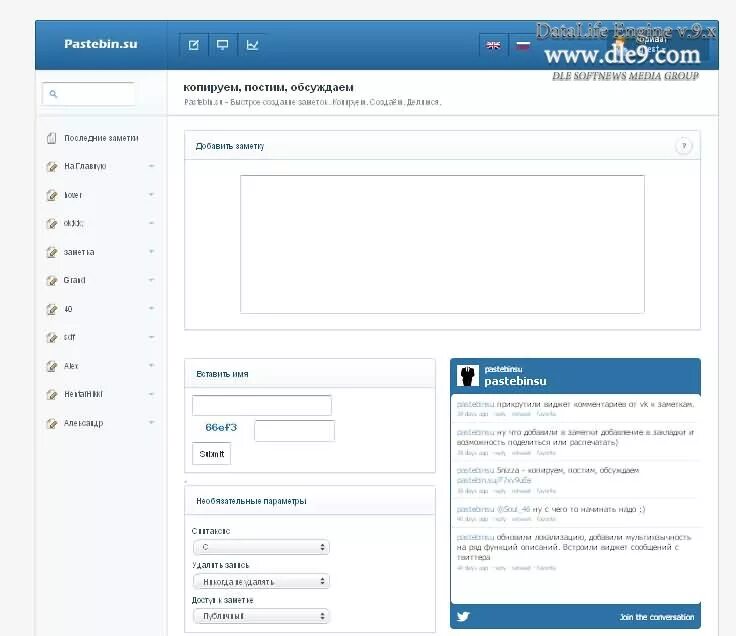Open the pastebinsu profile name in widget header
The image size is (736, 636).
click(515, 381)
